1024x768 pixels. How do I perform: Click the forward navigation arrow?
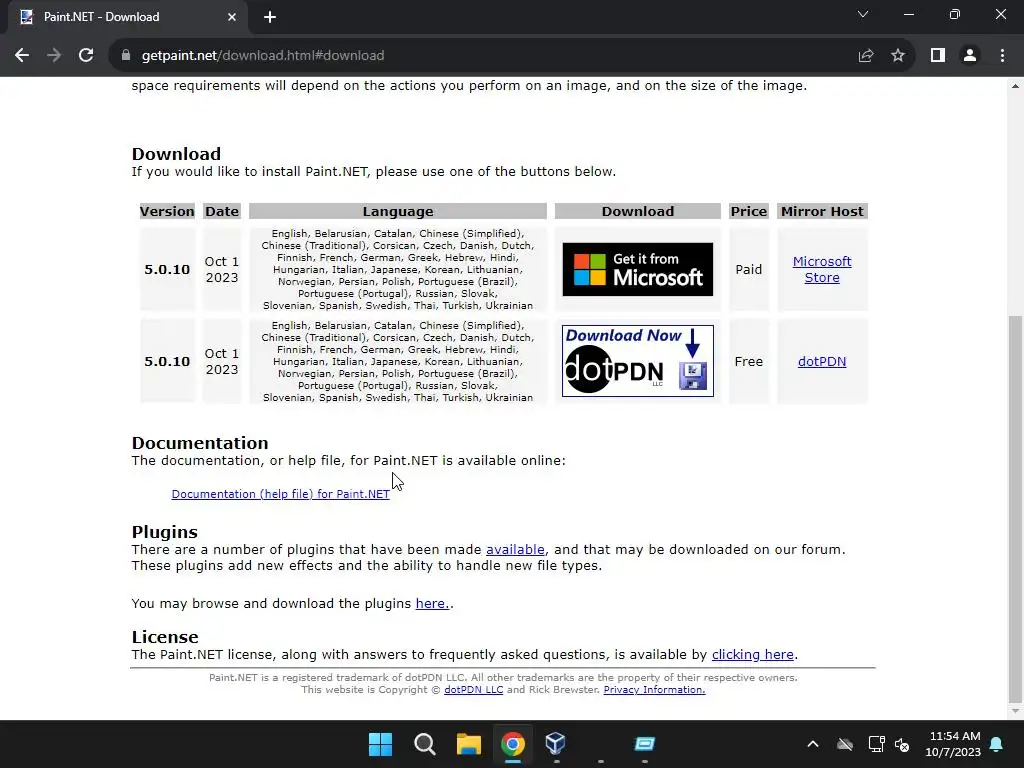pyautogui.click(x=54, y=56)
